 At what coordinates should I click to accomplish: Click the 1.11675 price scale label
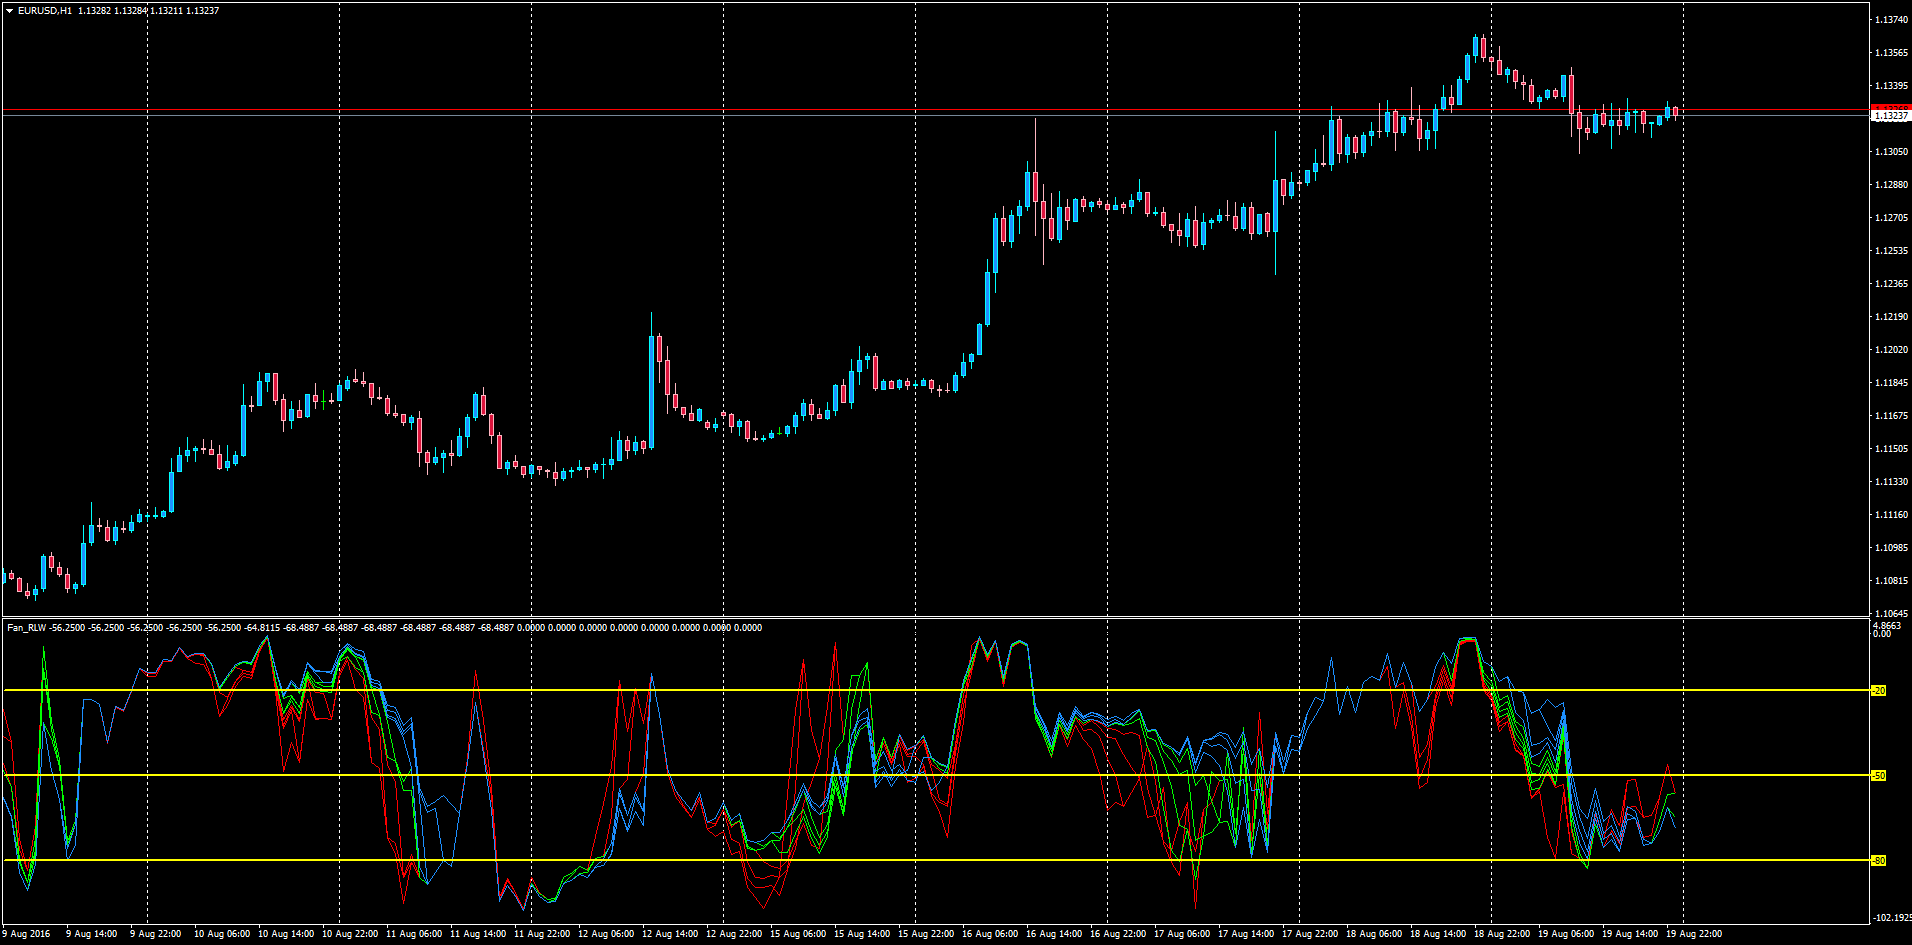pyautogui.click(x=1891, y=416)
